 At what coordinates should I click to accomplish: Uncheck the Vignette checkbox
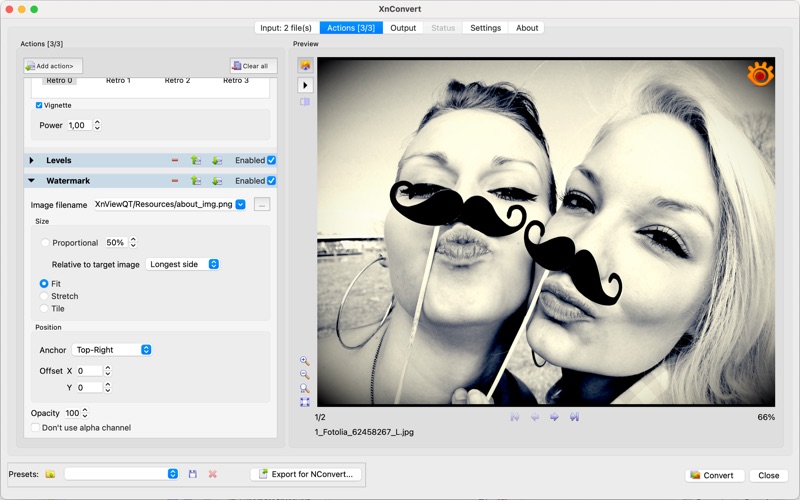(39, 105)
